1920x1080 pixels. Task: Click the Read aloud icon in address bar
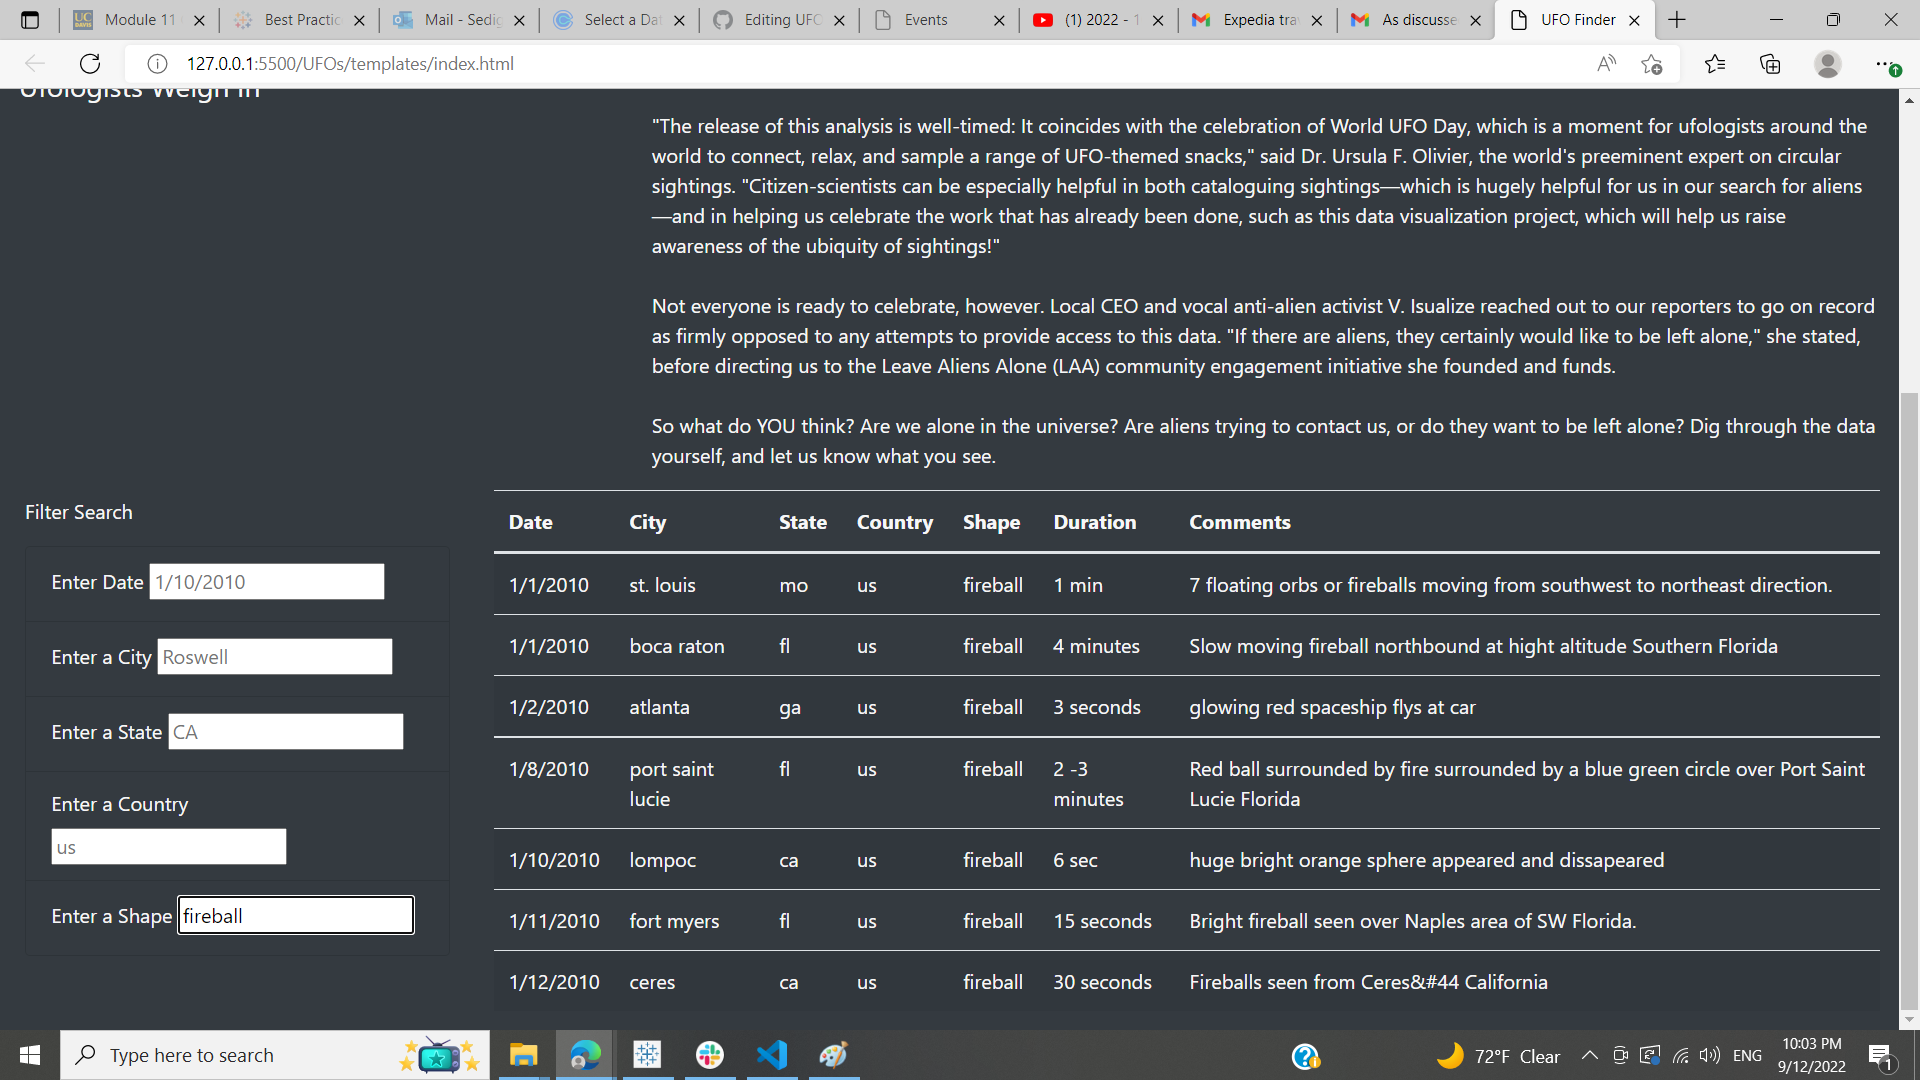(x=1607, y=64)
